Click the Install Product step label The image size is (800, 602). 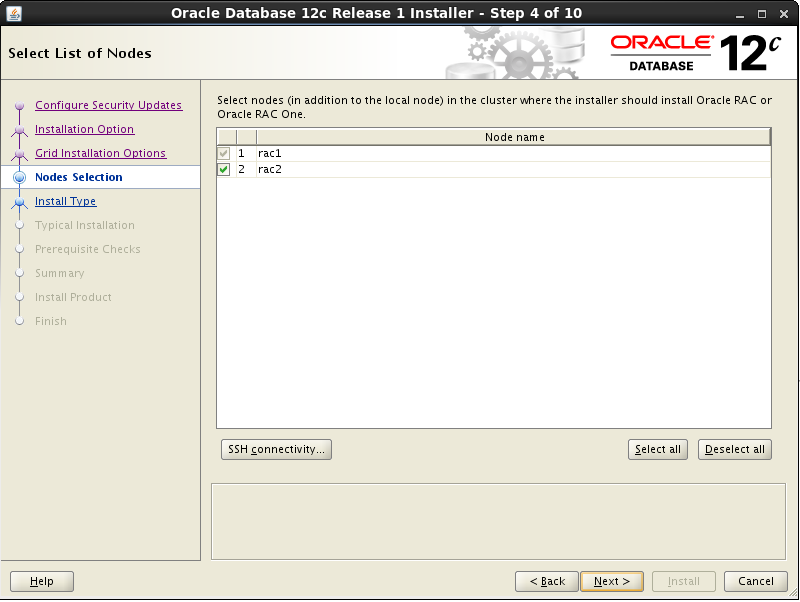tap(73, 297)
